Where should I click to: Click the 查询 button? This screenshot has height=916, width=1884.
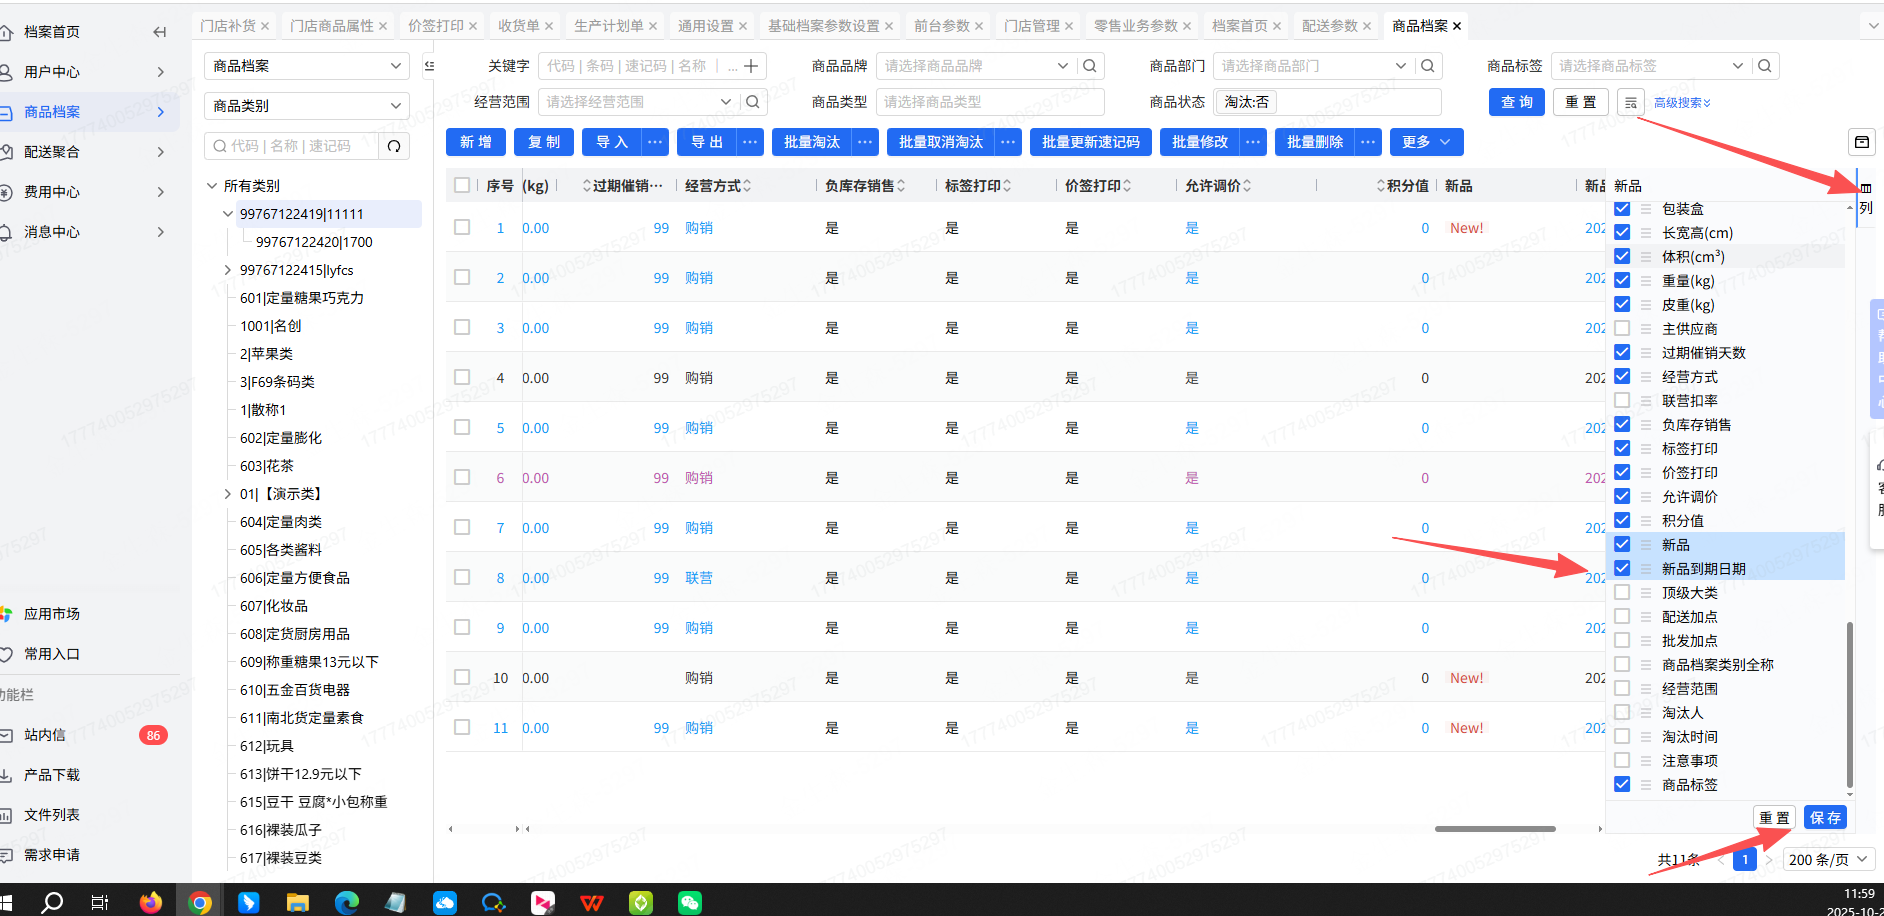pyautogui.click(x=1516, y=102)
